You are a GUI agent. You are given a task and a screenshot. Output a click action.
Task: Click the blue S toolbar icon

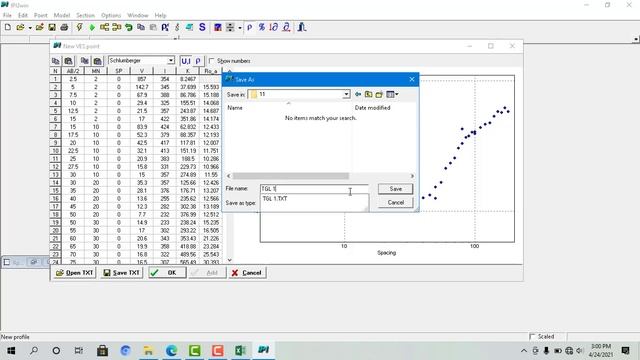(x=202, y=27)
